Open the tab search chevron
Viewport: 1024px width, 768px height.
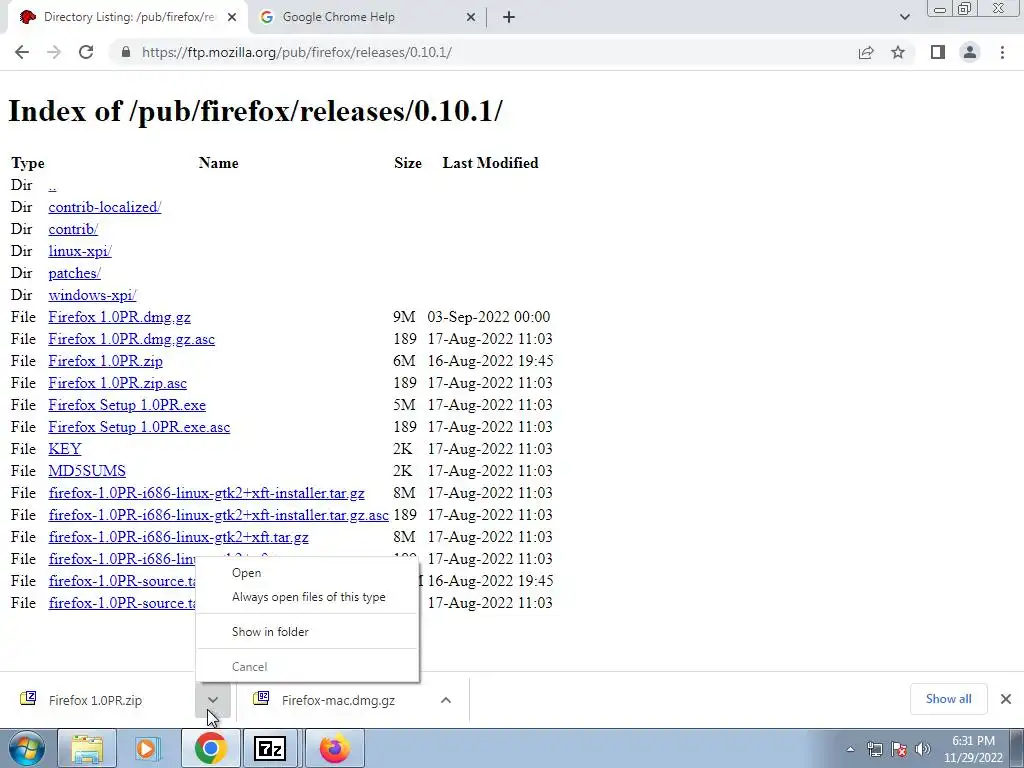(x=904, y=17)
